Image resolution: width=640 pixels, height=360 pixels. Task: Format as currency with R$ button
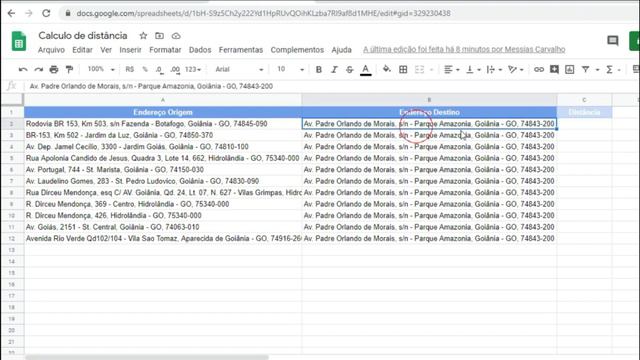(130, 69)
